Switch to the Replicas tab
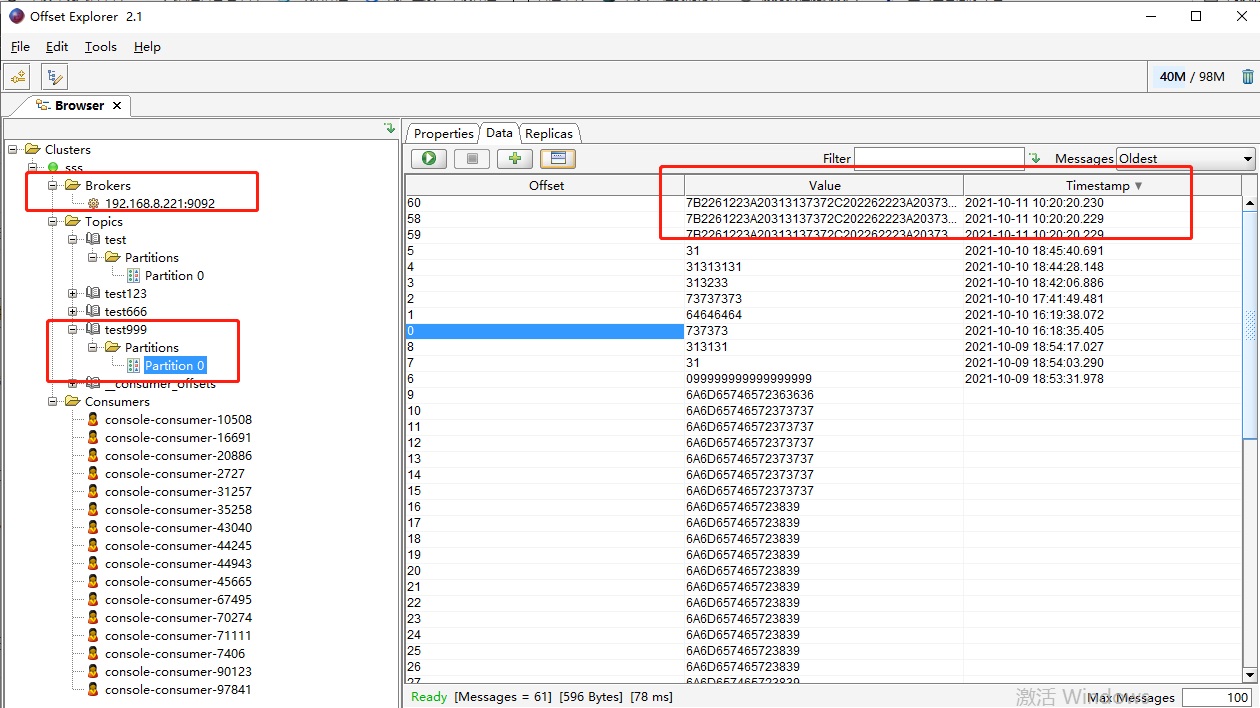Screen dimensions: 1260x708 click(549, 133)
